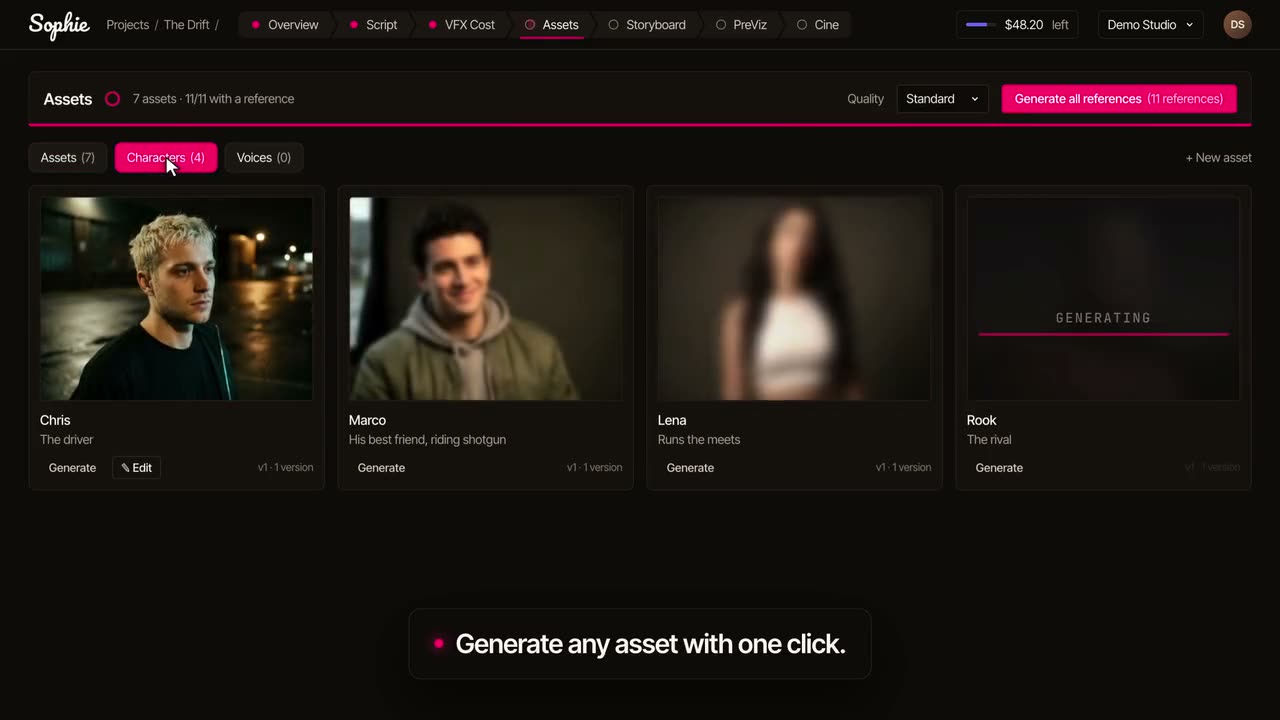Switch to the Script tab
This screenshot has width=1280, height=720.
click(373, 25)
